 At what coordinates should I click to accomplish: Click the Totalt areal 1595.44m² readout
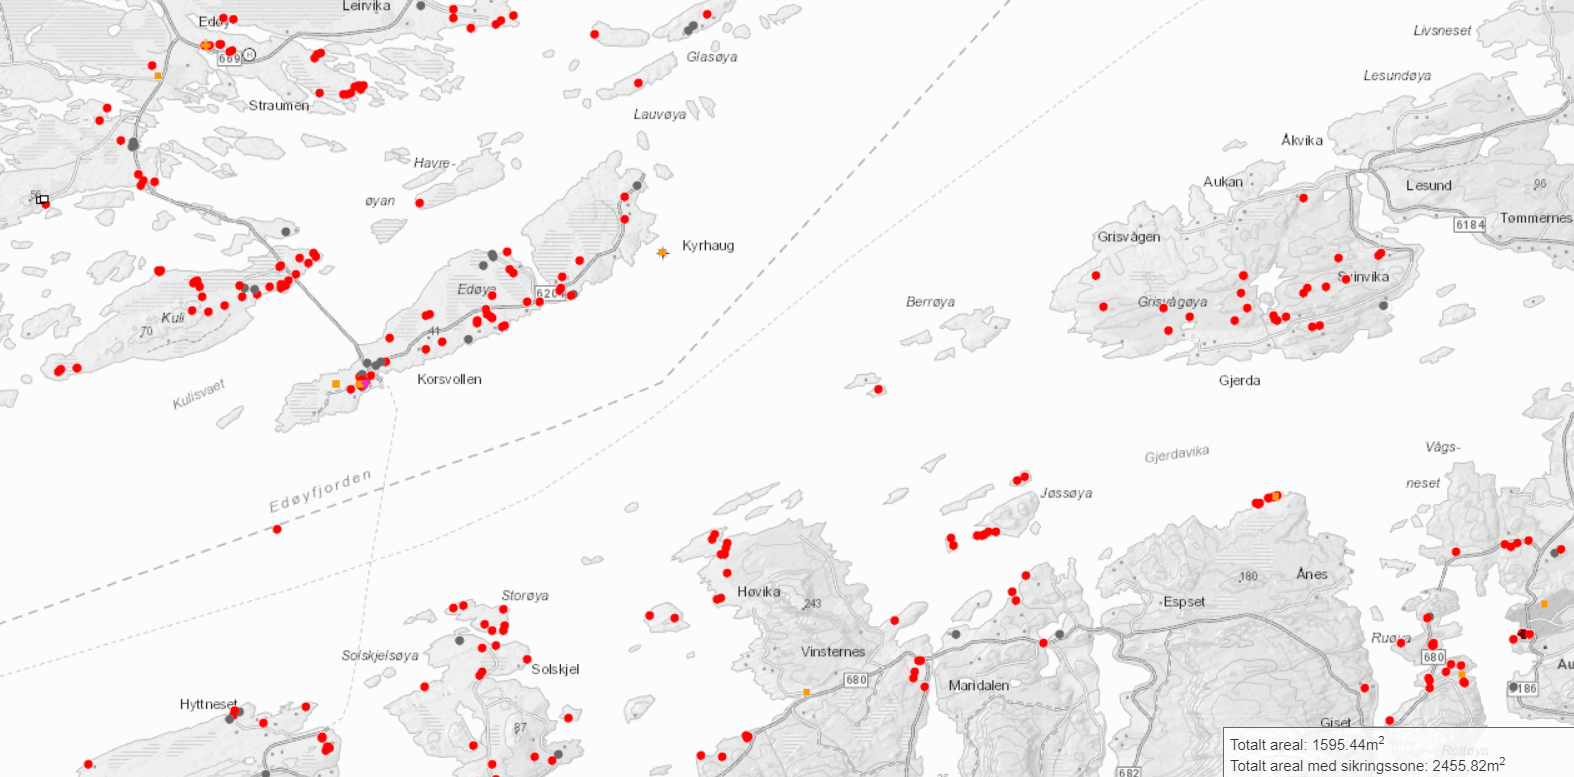coord(1307,744)
